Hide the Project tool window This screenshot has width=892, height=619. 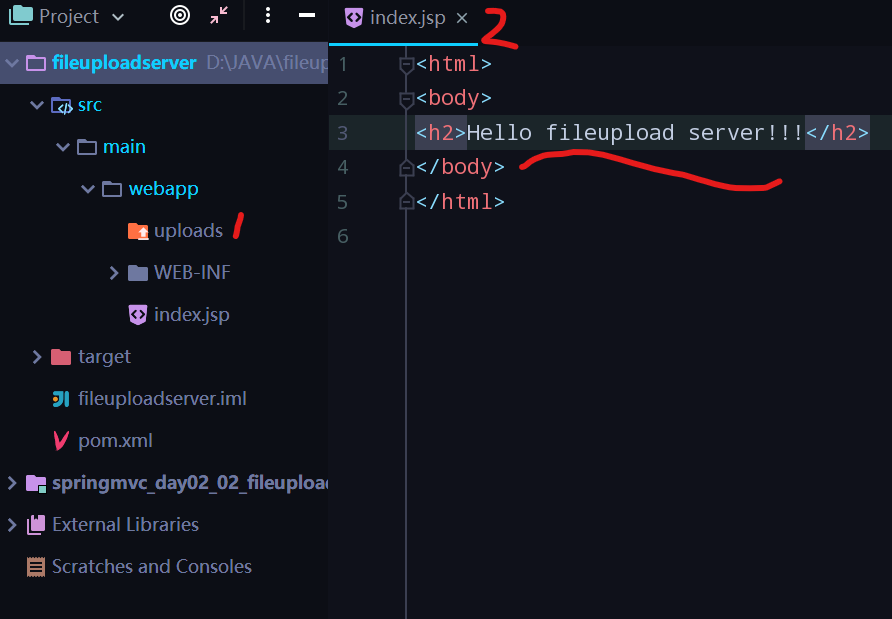click(x=307, y=15)
